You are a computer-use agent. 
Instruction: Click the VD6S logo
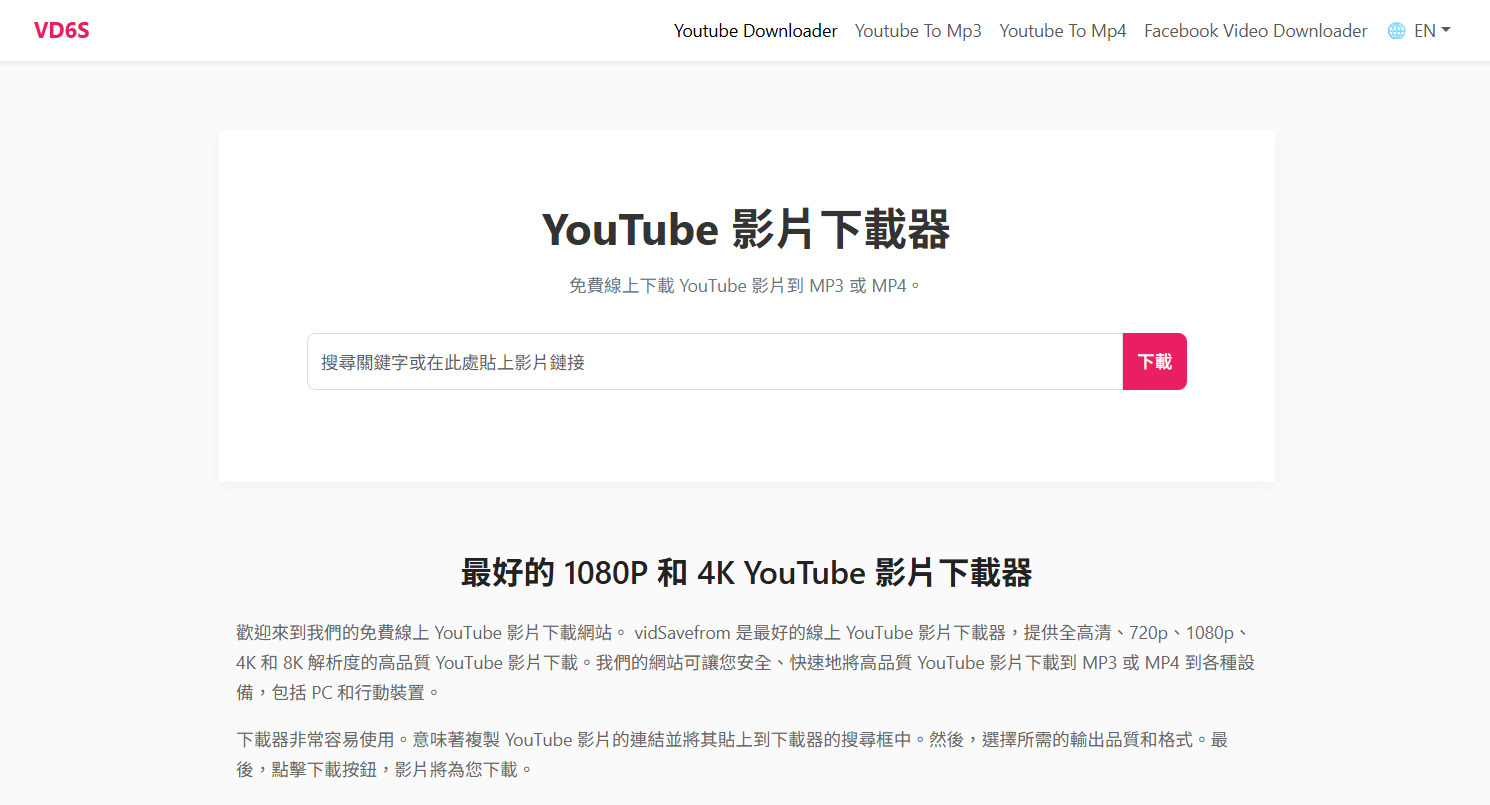(61, 30)
